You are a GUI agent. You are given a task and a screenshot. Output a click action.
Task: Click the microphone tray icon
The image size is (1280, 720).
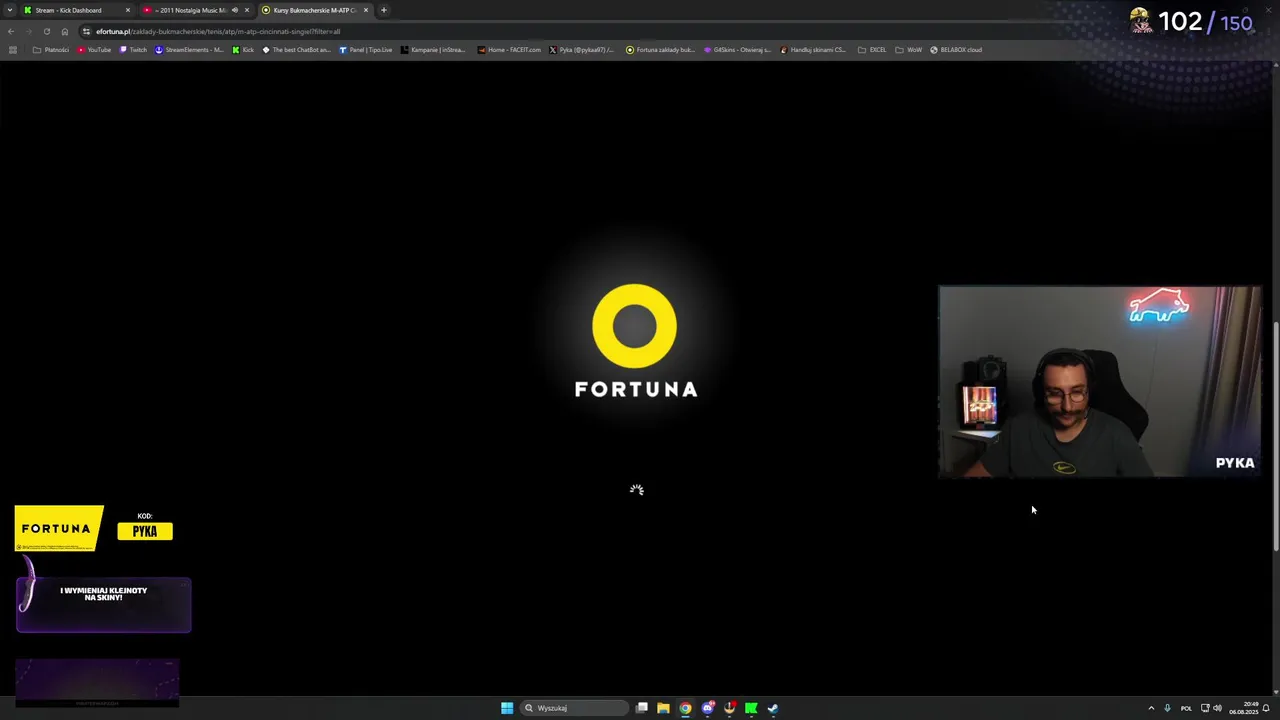click(x=1167, y=708)
